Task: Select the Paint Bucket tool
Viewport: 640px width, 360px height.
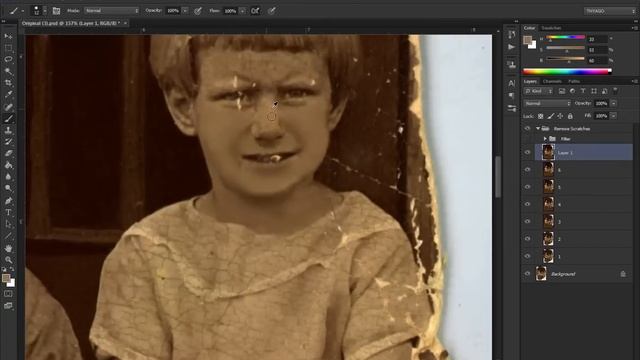Action: click(8, 165)
